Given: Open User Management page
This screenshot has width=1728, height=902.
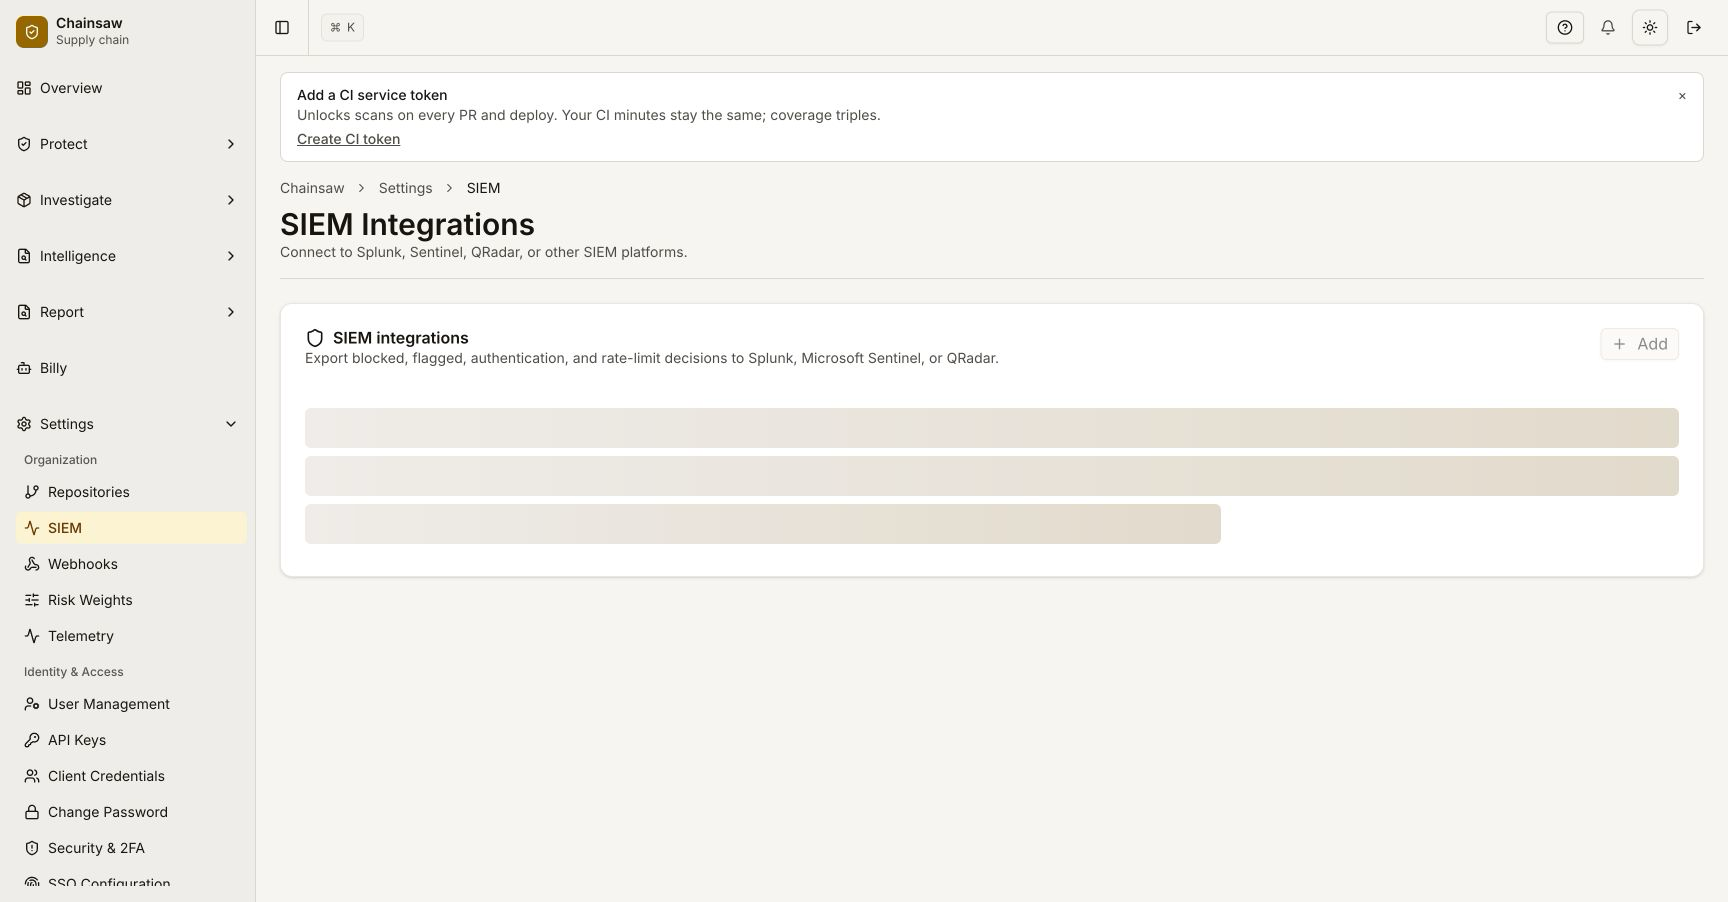Looking at the screenshot, I should pyautogui.click(x=131, y=704).
